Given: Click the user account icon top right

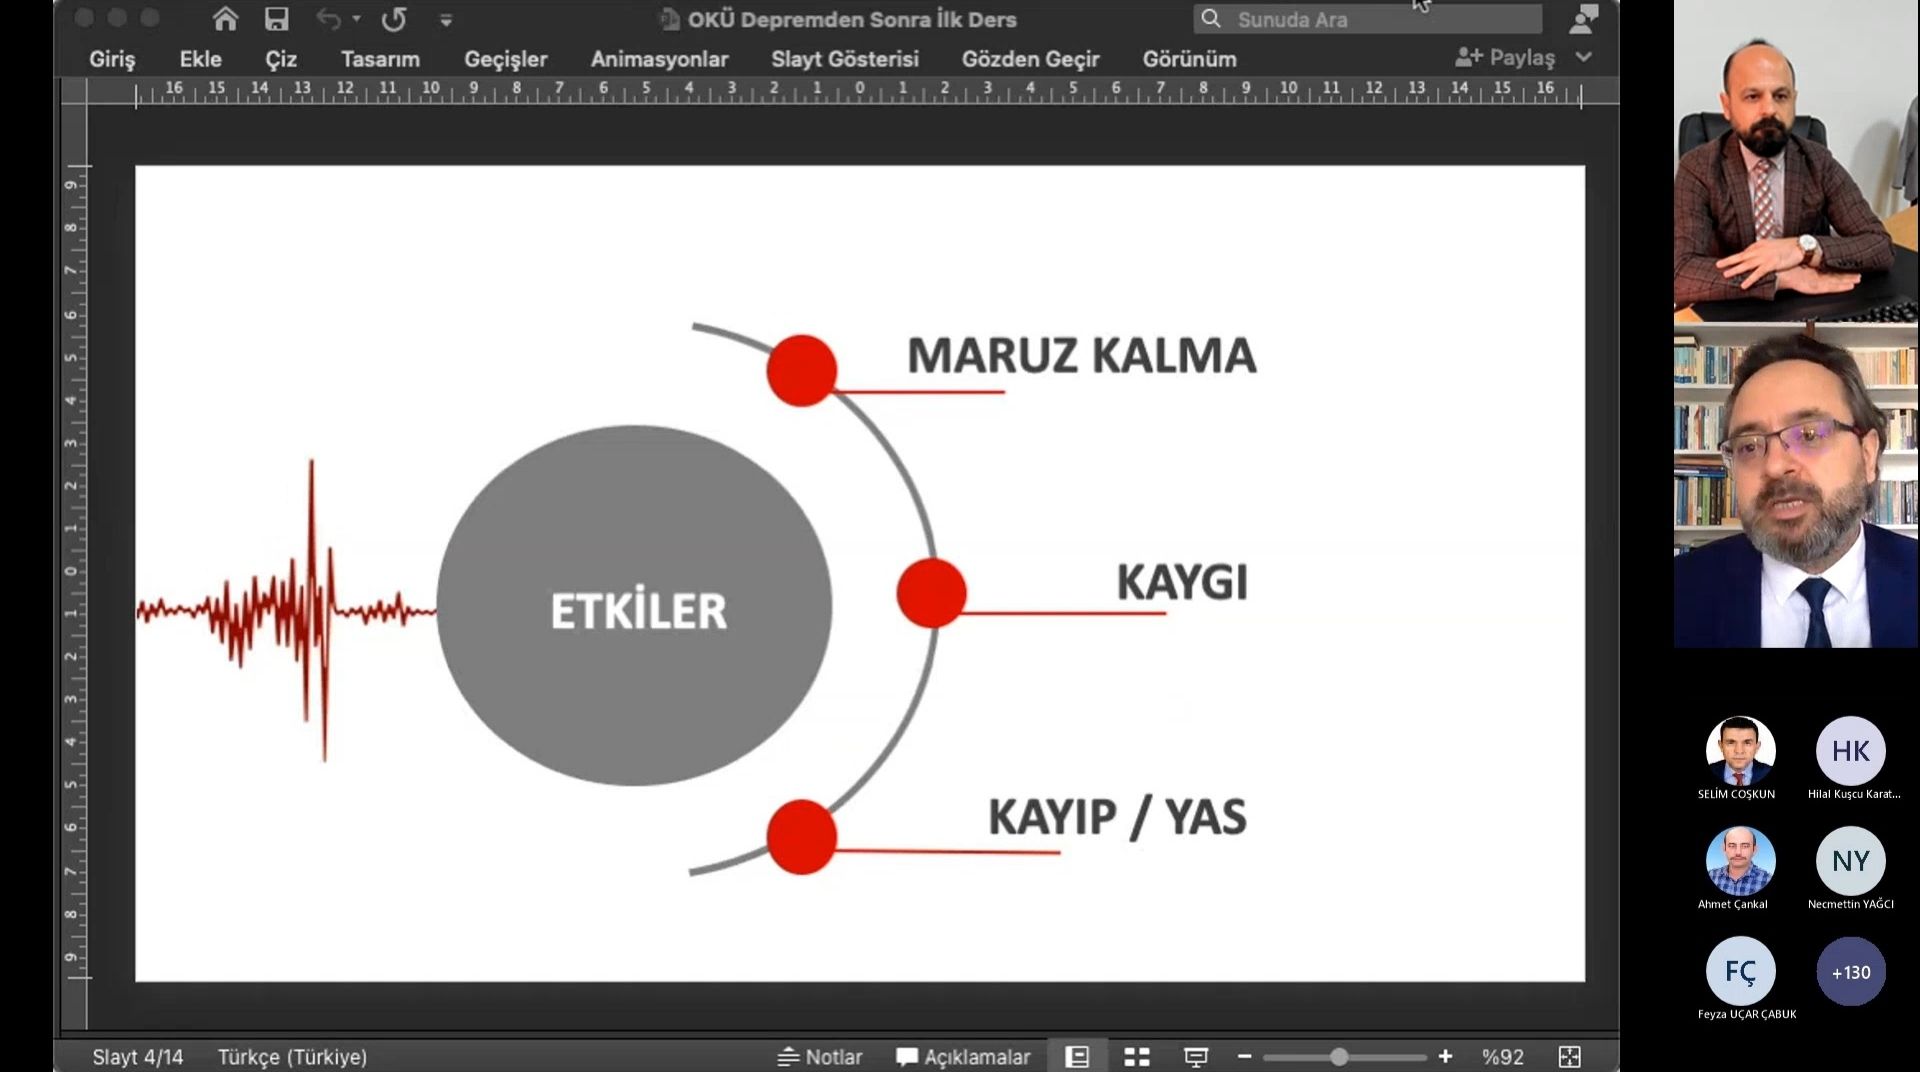Looking at the screenshot, I should point(1584,19).
